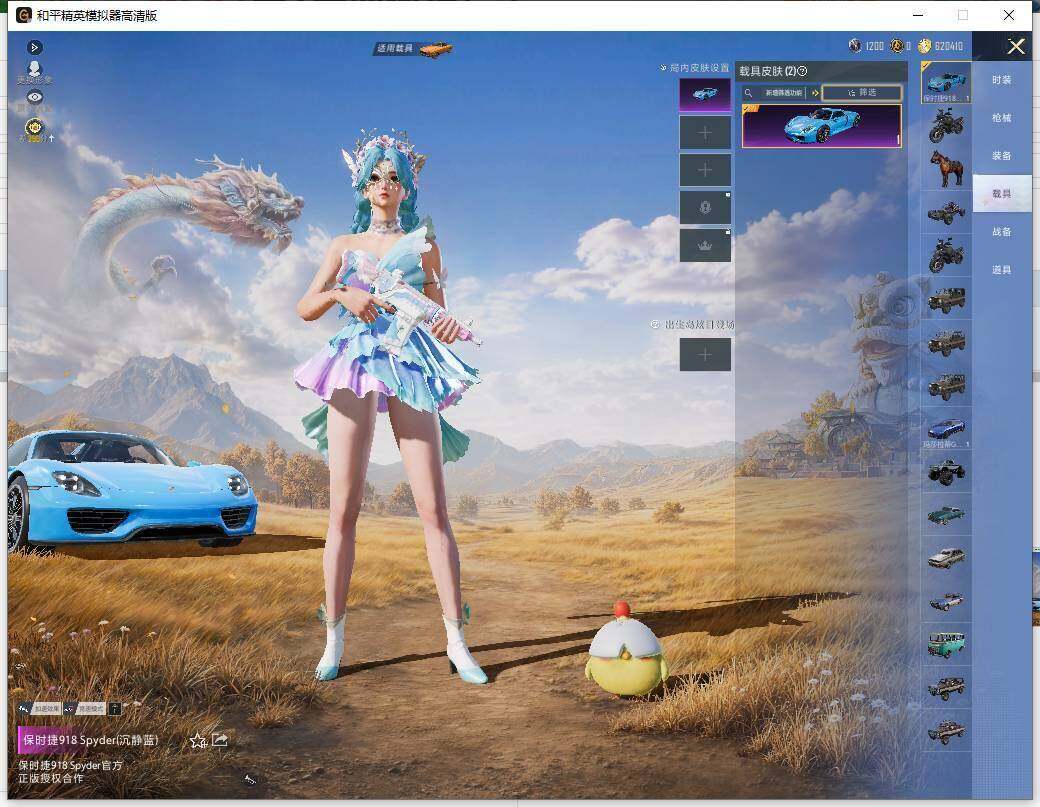Maximize the emulator window

coord(962,15)
